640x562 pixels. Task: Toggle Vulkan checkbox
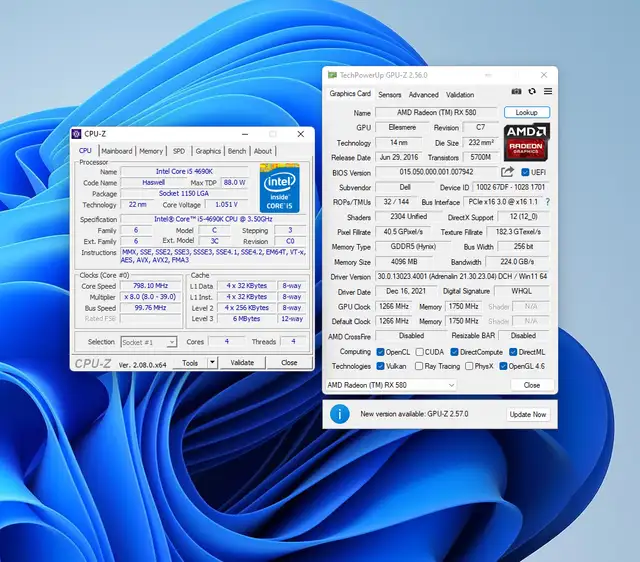point(380,366)
